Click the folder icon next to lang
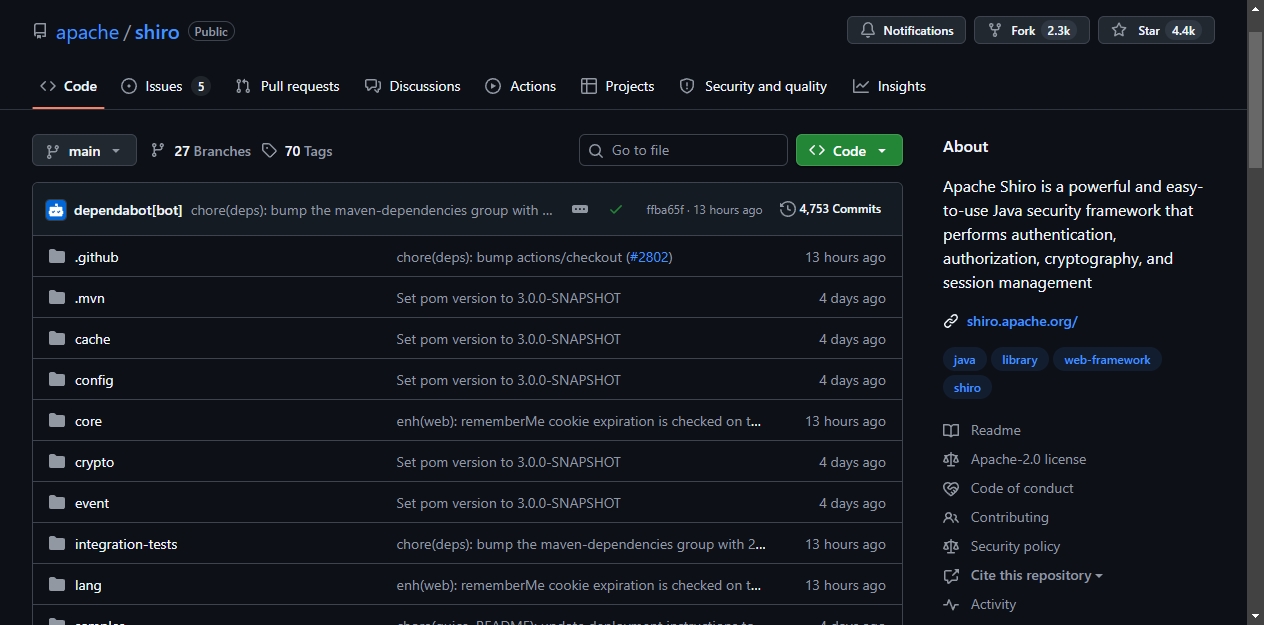Viewport: 1264px width, 625px height. pos(57,585)
